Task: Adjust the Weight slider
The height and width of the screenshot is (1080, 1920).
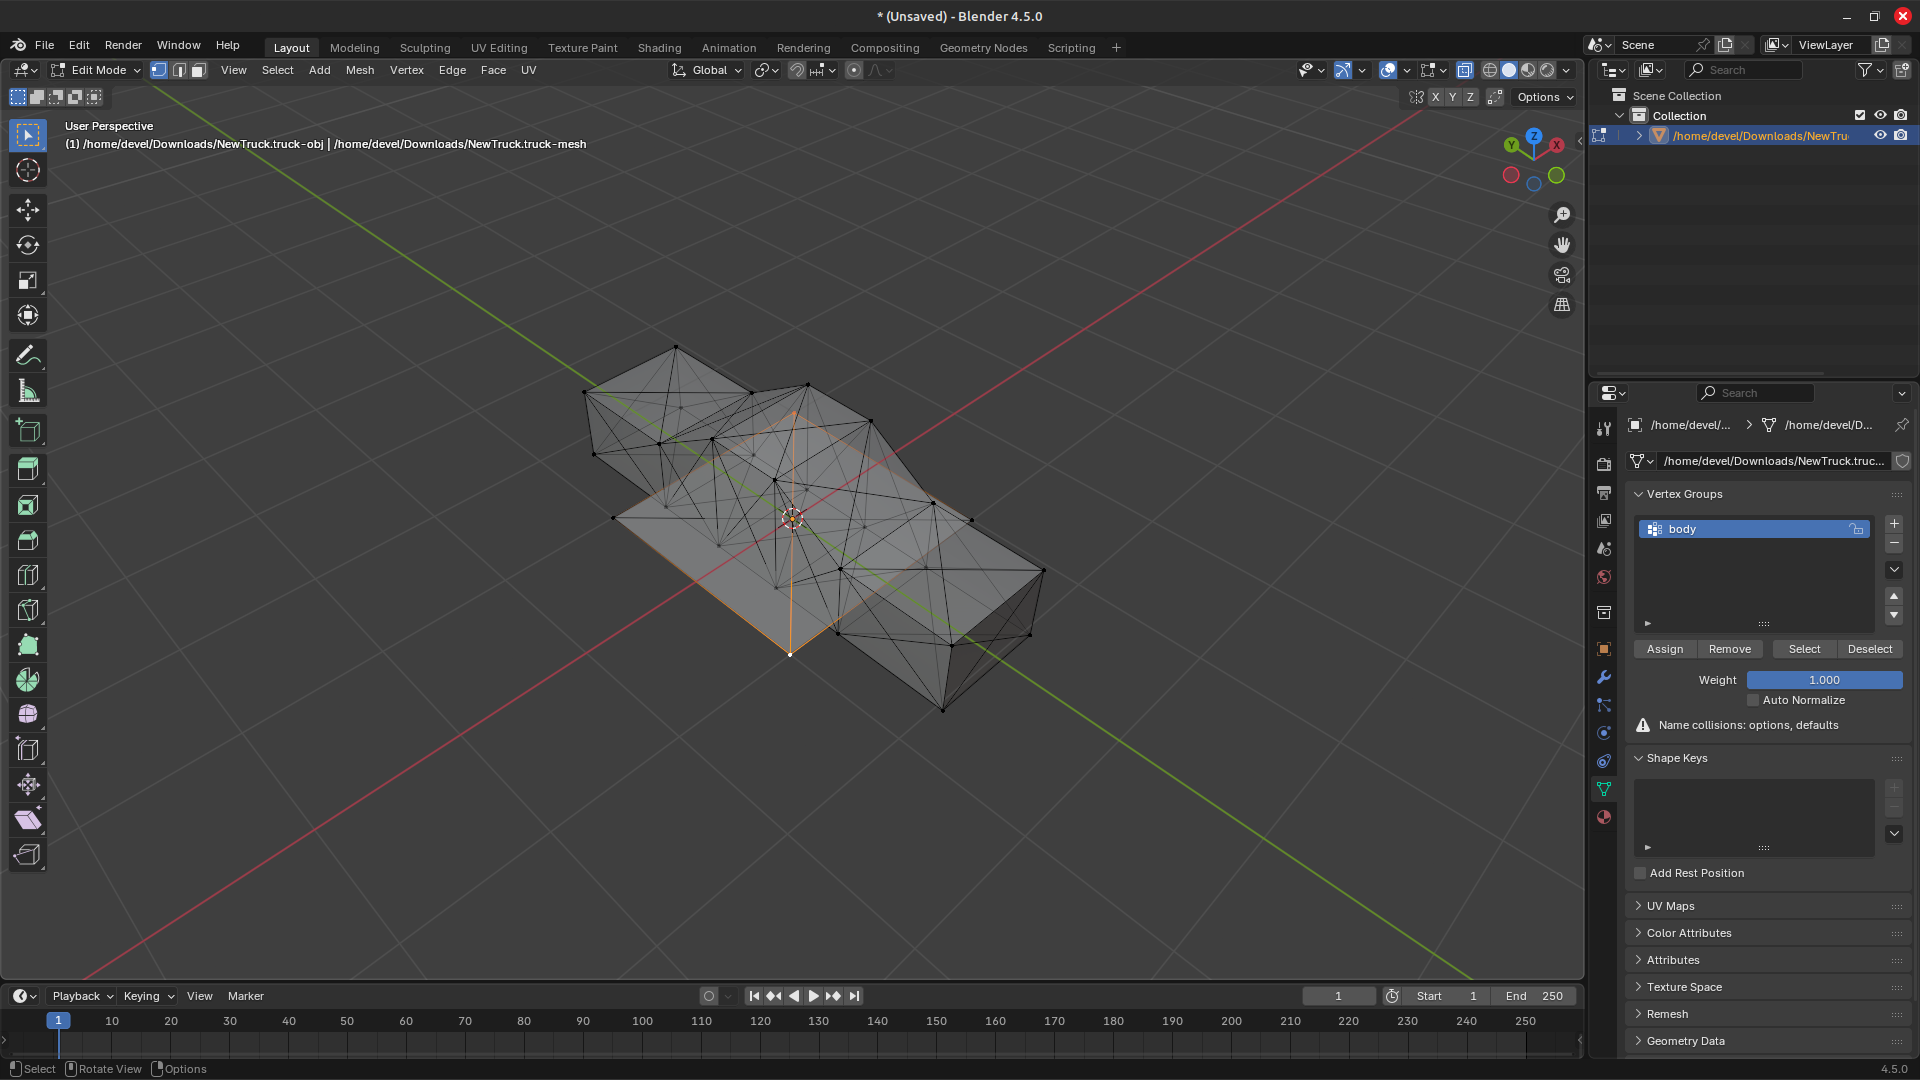Action: tap(1824, 680)
